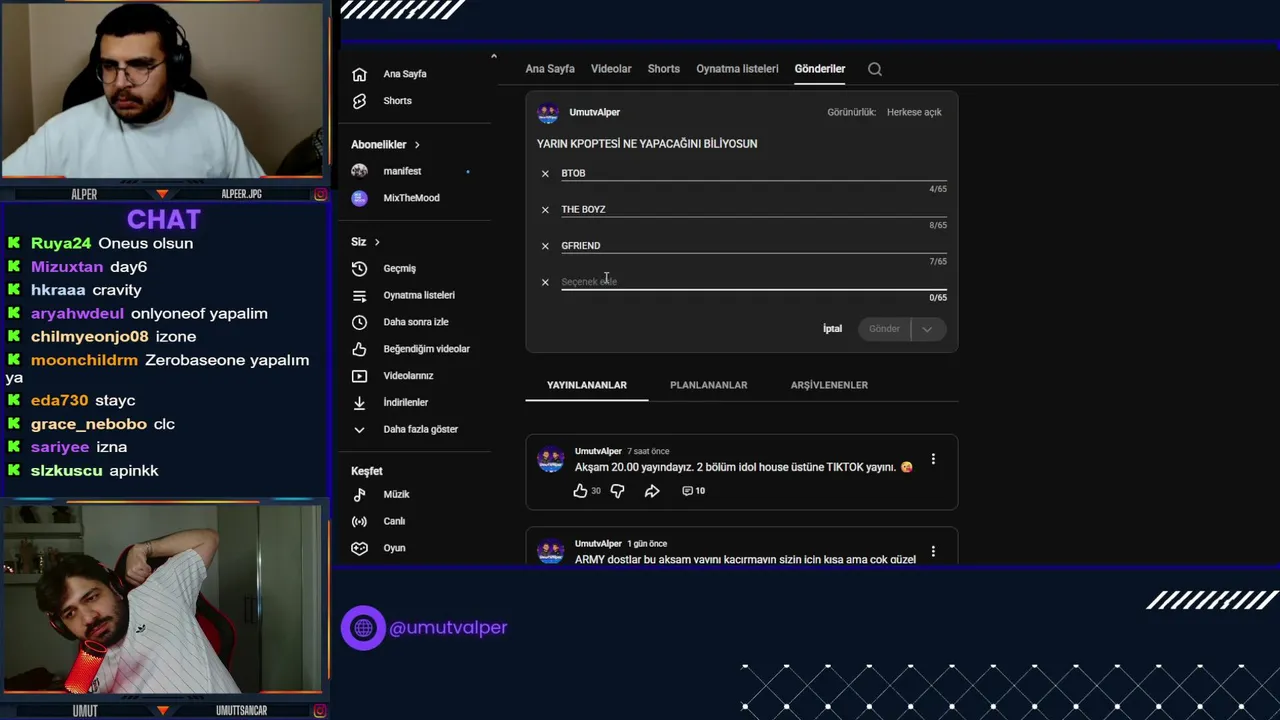Open options menu for Akşam 20.00 post
This screenshot has width=1280, height=720.
pos(933,459)
